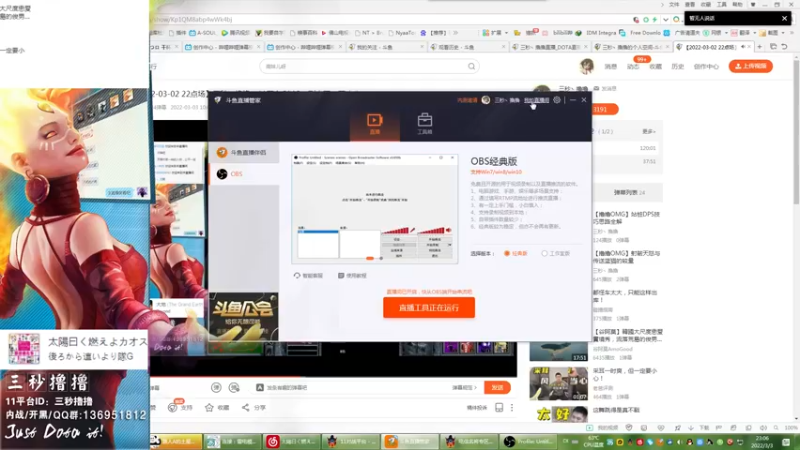Click 我的直播间 link in Douyu title bar
Screen dimensions: 800x450
coord(536,100)
